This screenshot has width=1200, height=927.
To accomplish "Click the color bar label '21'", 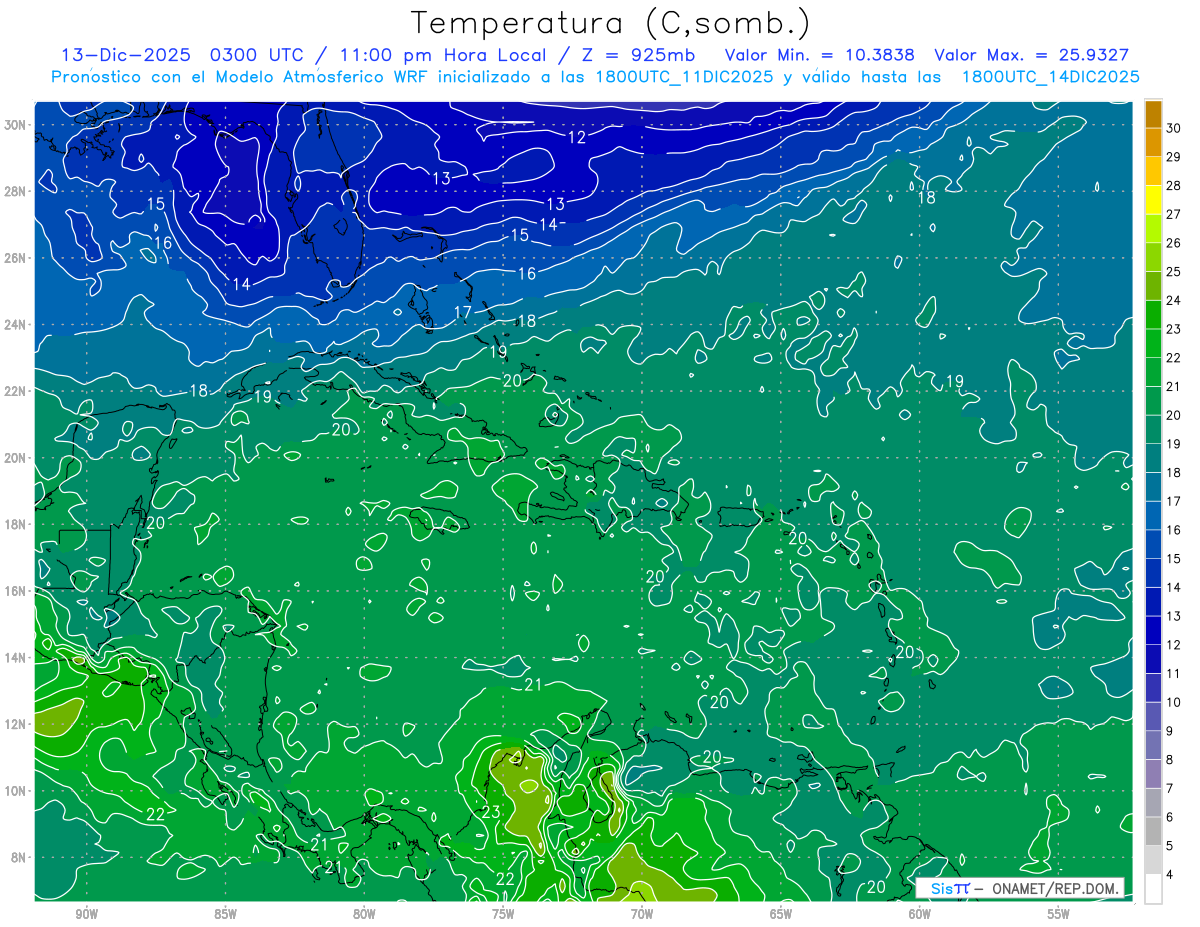I will pyautogui.click(x=1173, y=386).
